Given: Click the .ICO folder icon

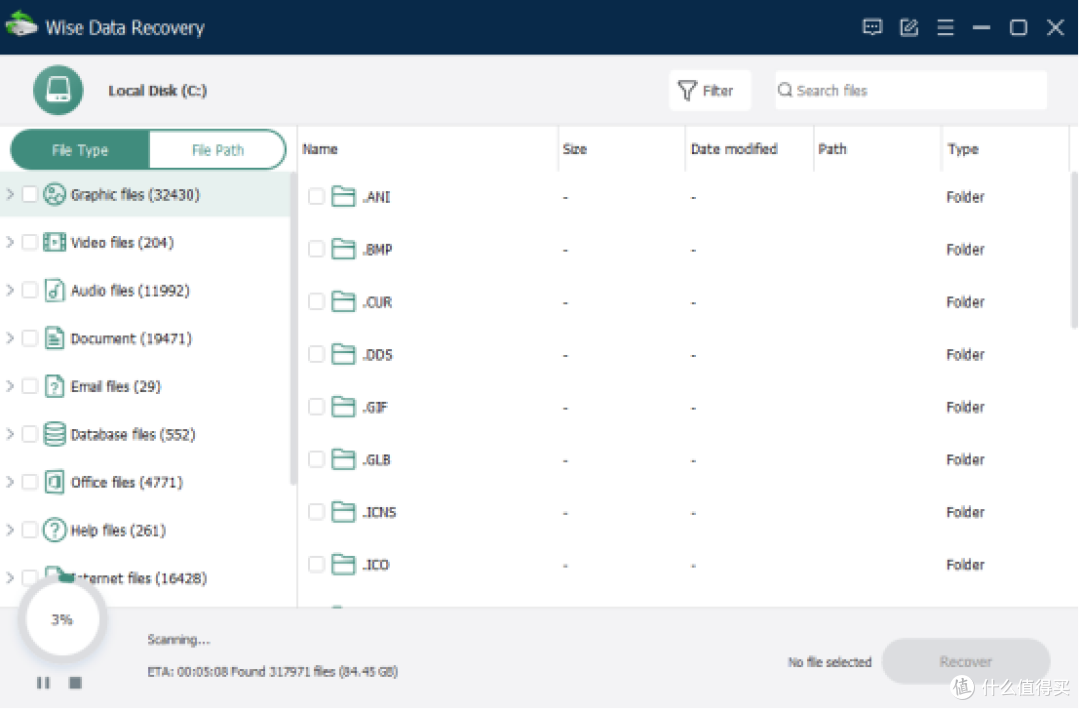Looking at the screenshot, I should point(343,565).
